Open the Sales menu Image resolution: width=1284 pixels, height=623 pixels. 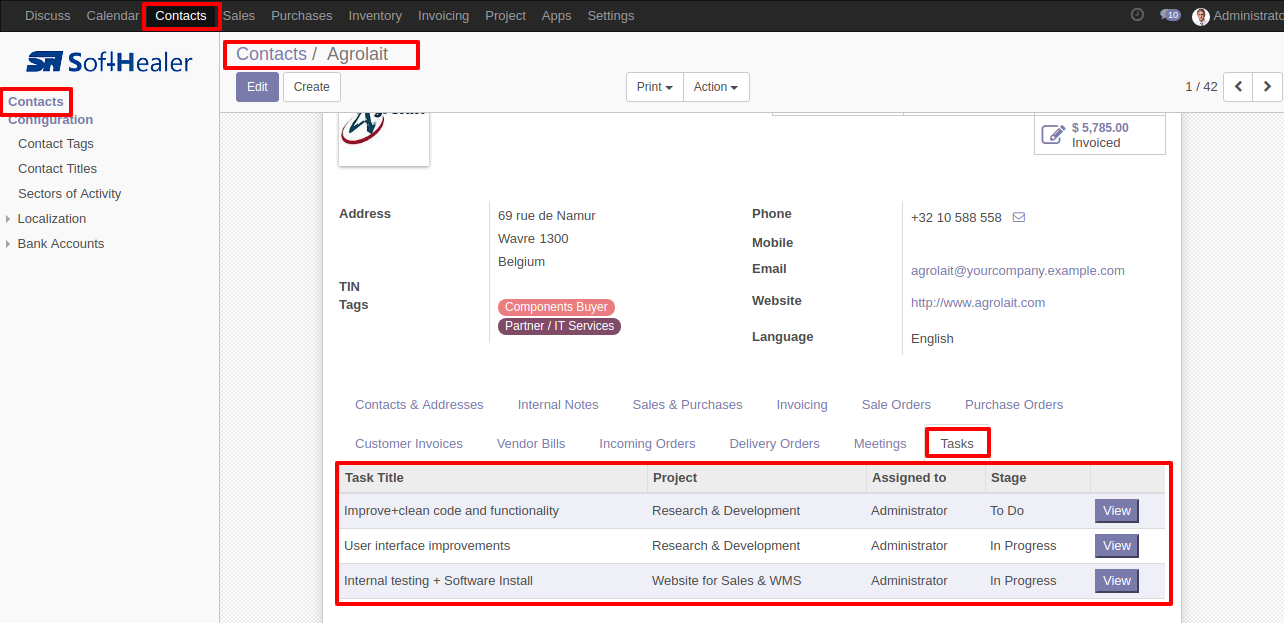(x=239, y=15)
